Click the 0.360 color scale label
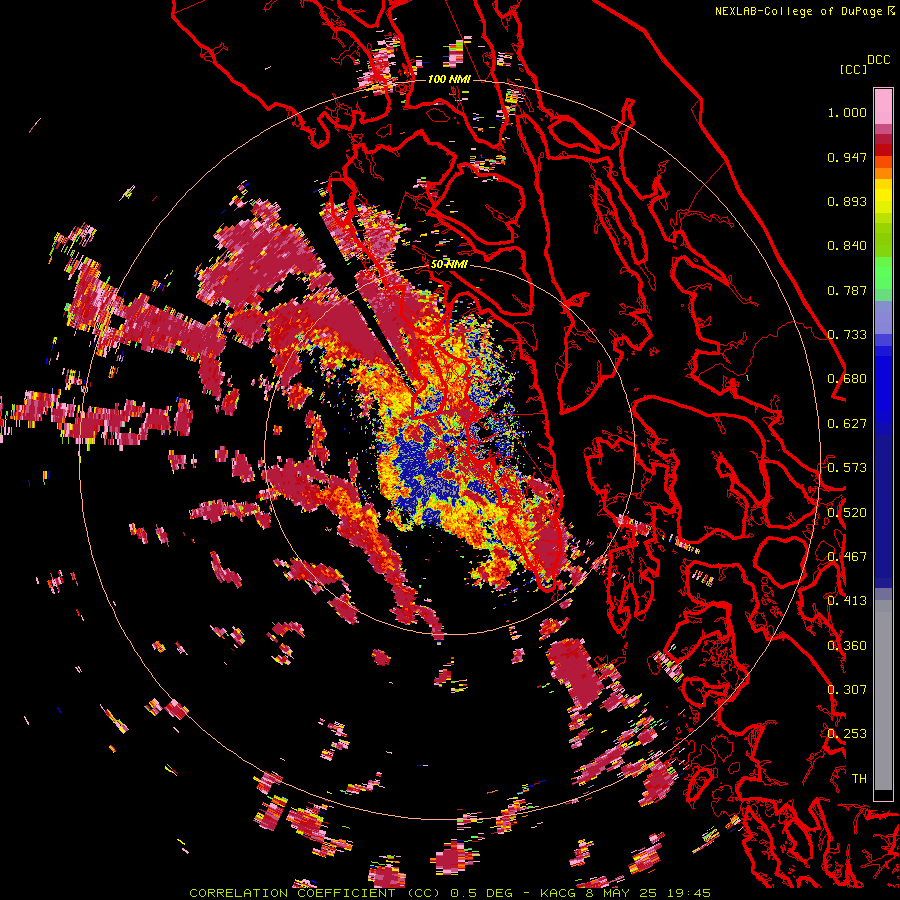 pyautogui.click(x=847, y=646)
